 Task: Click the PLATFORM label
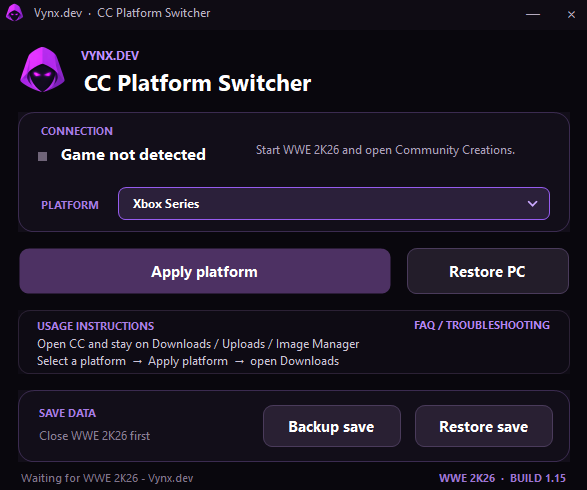pyautogui.click(x=70, y=205)
